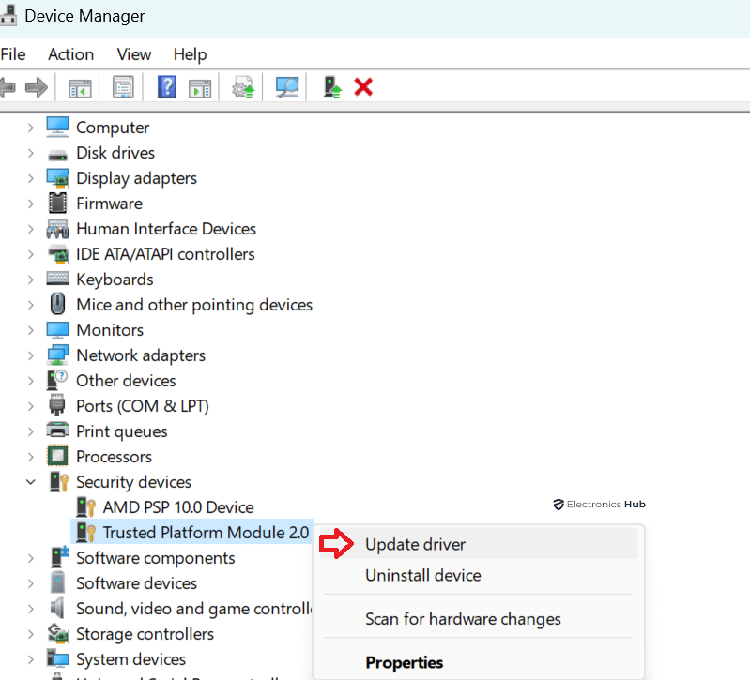Click Properties in the context menu
The height and width of the screenshot is (680, 750).
click(404, 662)
